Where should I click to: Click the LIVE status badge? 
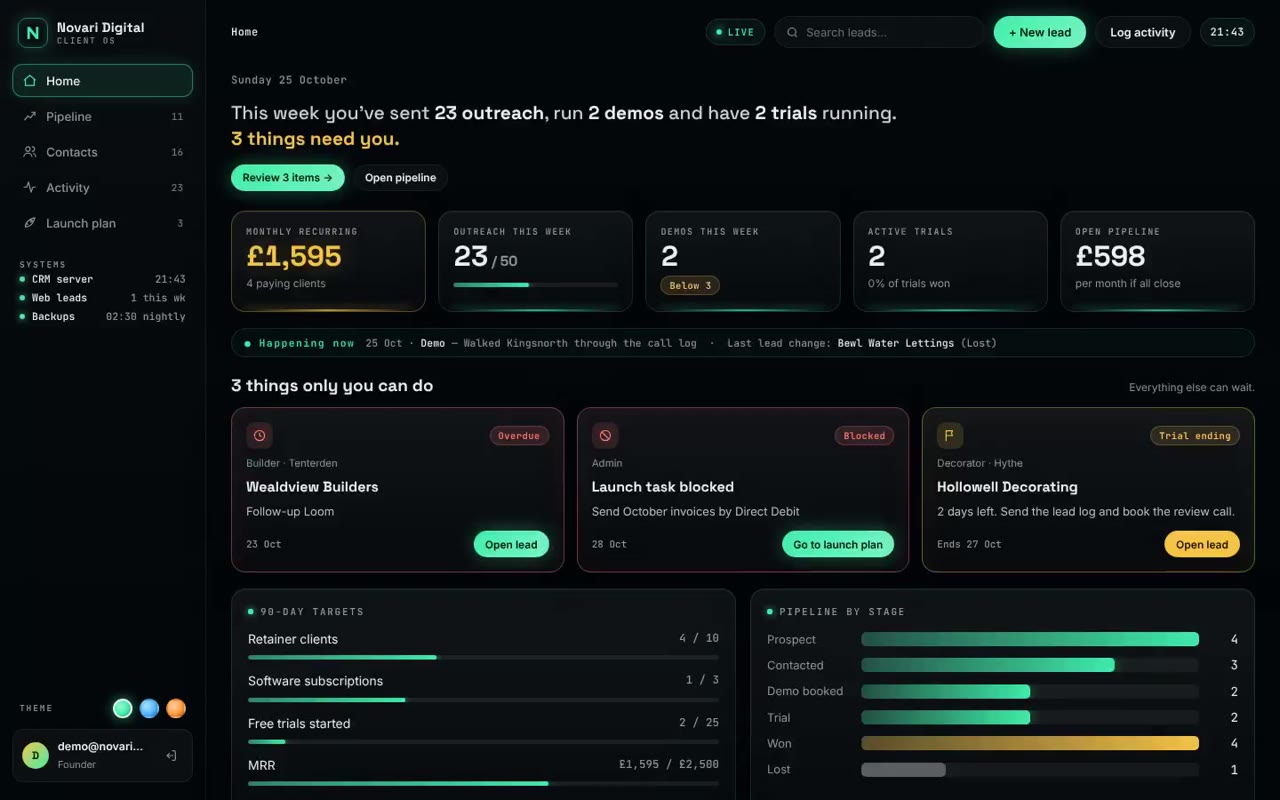[735, 32]
